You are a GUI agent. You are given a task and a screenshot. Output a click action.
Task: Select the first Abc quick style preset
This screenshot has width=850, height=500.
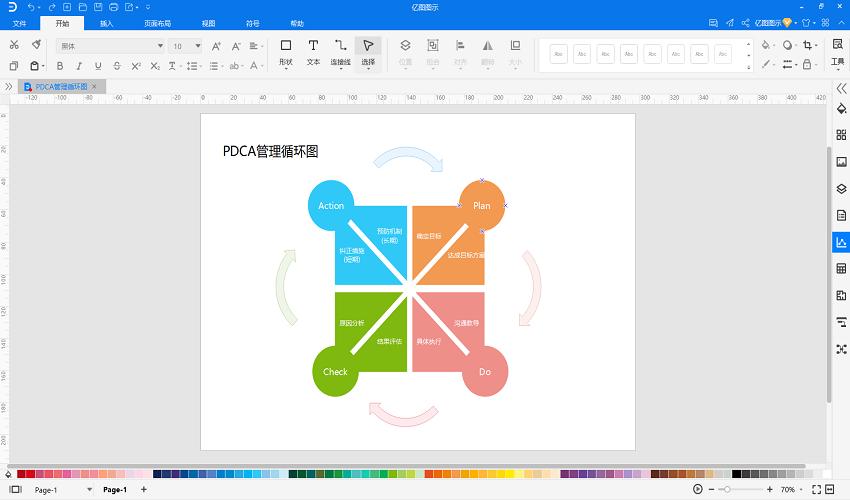pyautogui.click(x=558, y=54)
